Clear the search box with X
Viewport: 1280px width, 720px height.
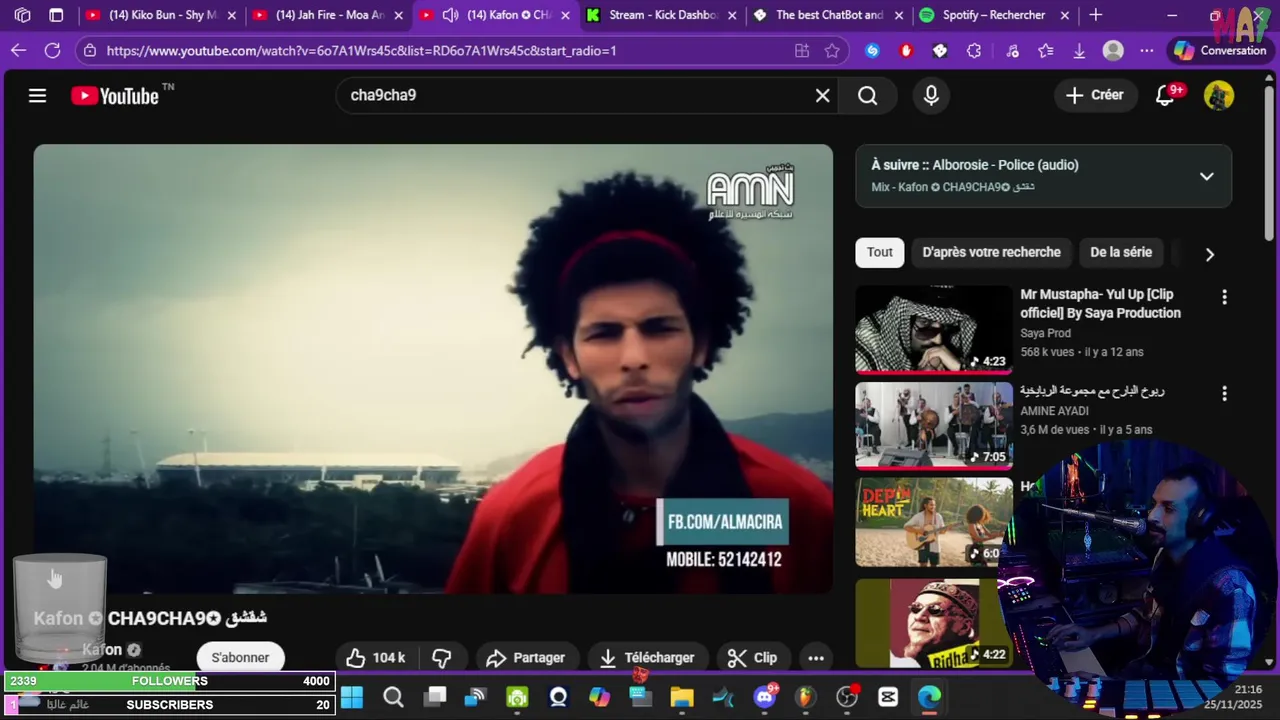[x=822, y=95]
